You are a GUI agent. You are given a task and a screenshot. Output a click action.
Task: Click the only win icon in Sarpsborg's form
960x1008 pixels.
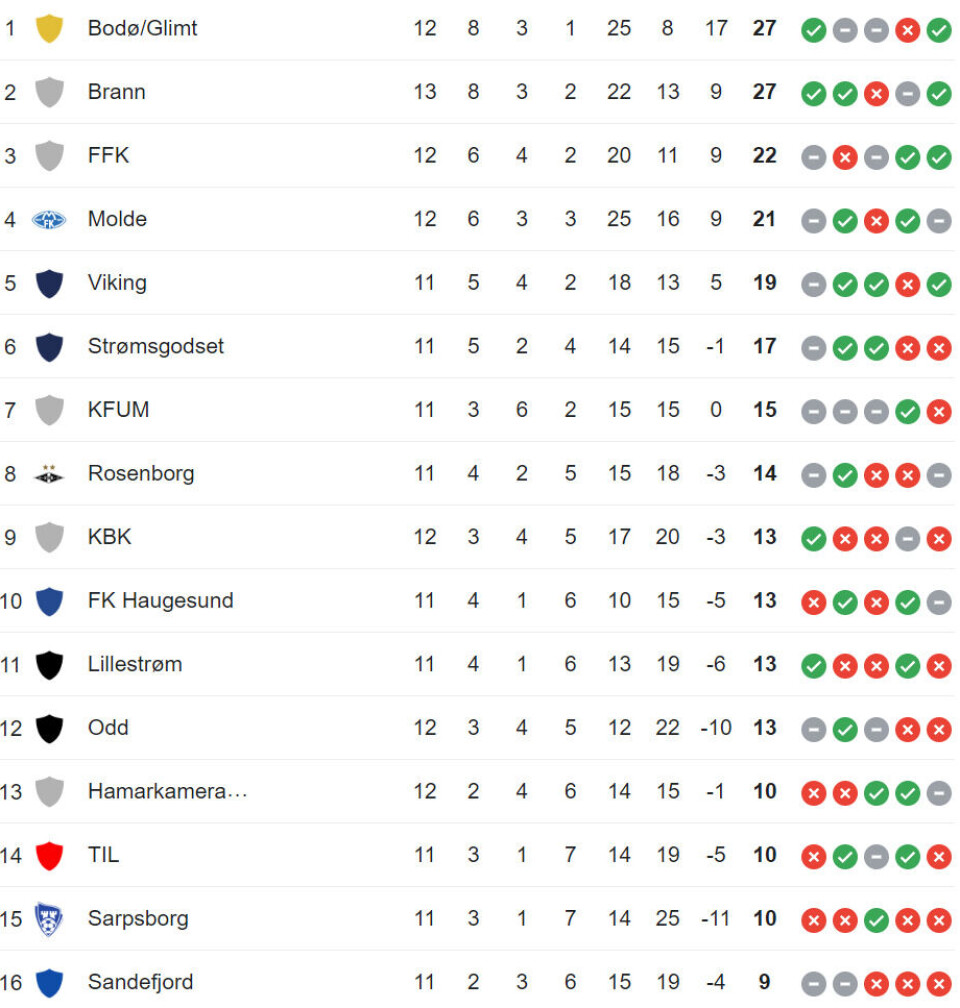[x=876, y=920]
